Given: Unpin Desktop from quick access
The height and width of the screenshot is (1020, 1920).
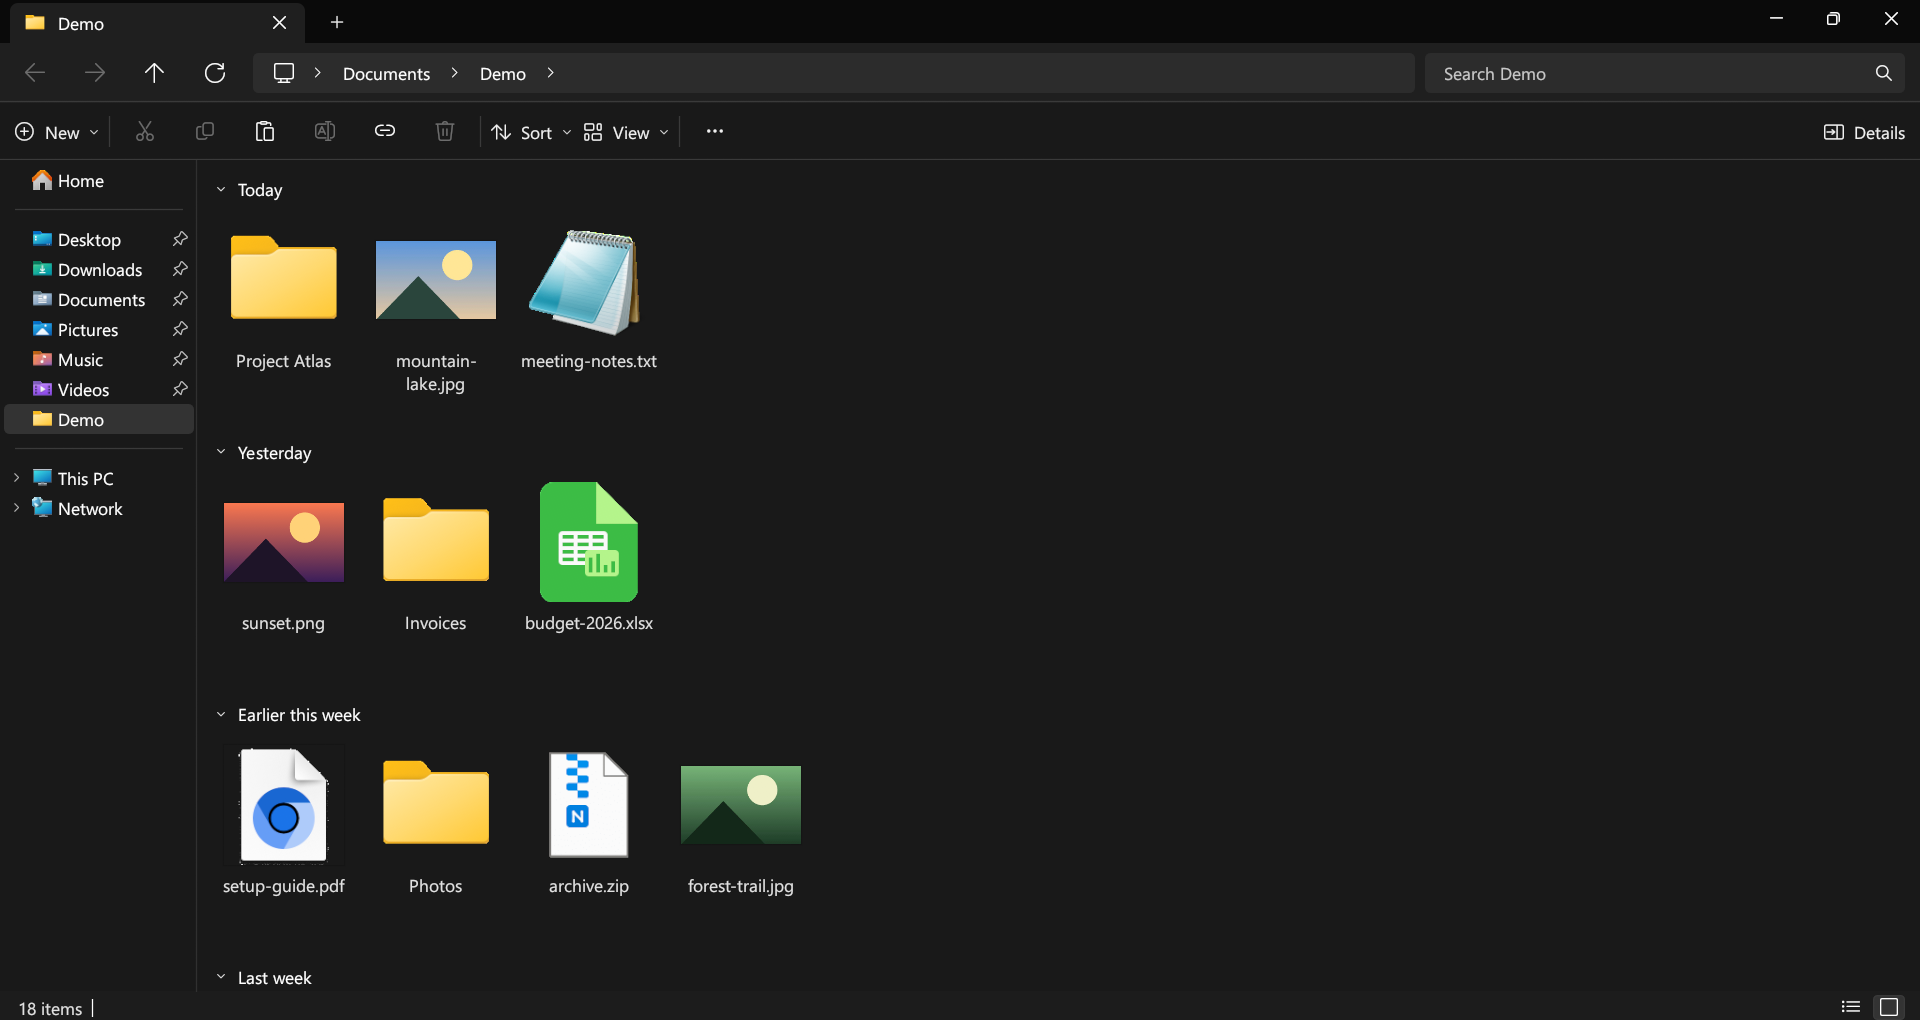Looking at the screenshot, I should 180,239.
